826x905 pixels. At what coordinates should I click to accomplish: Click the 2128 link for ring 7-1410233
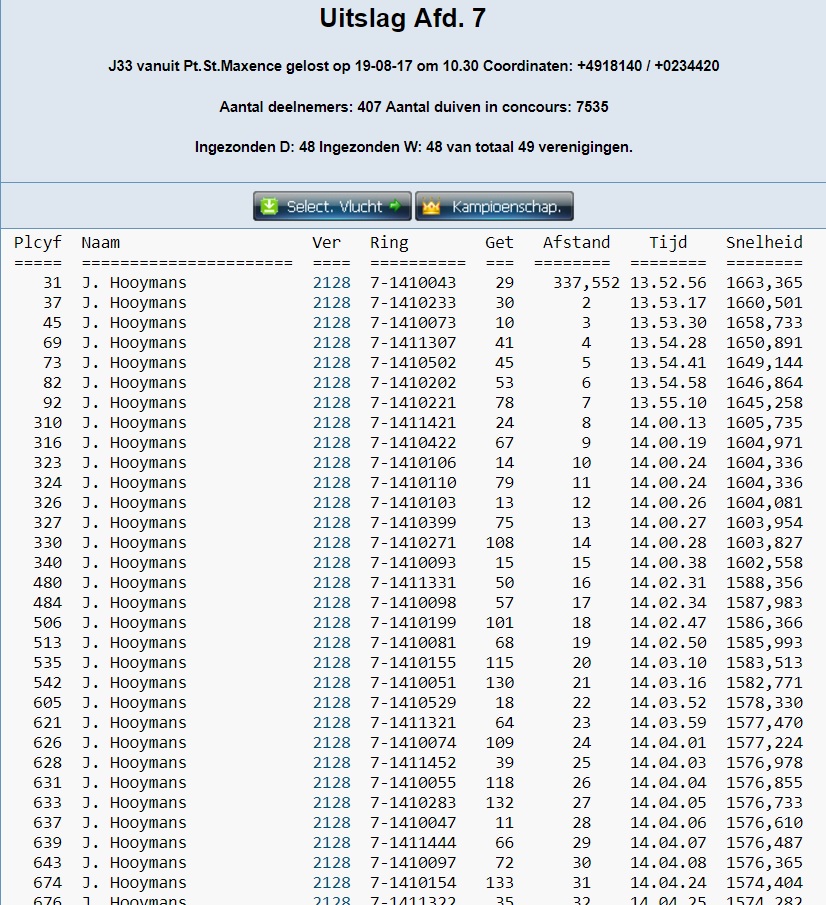pyautogui.click(x=332, y=303)
